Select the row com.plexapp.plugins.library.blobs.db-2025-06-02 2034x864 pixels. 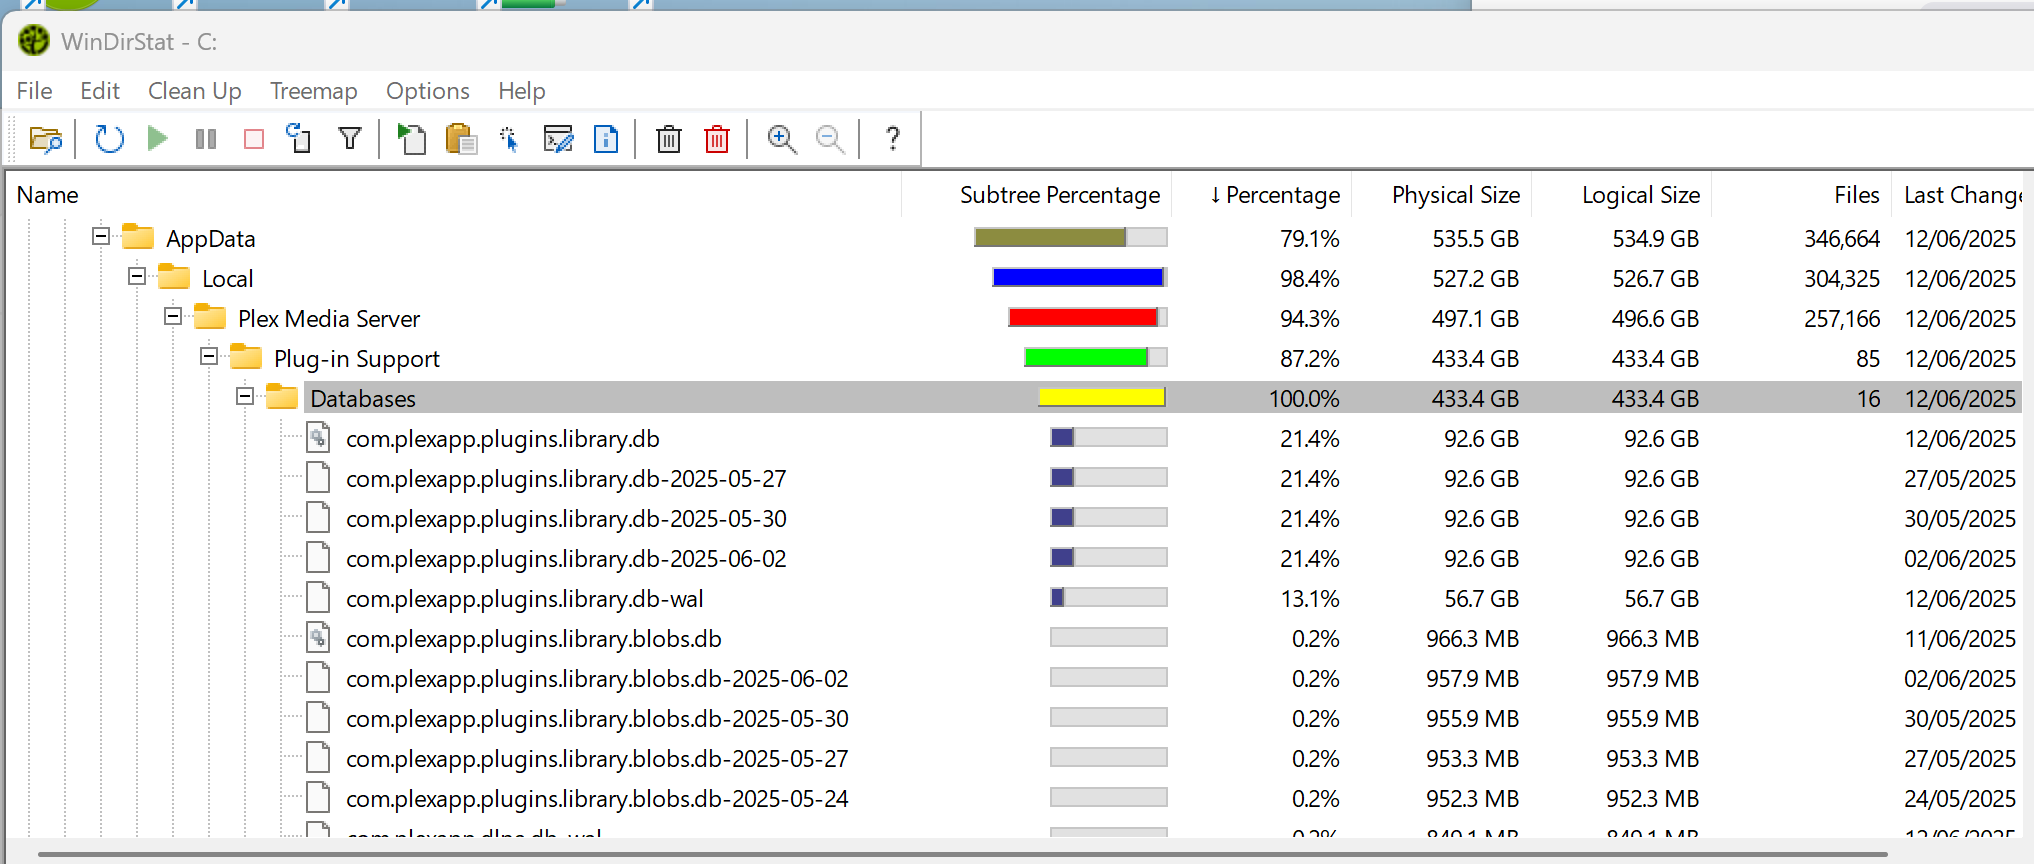click(x=1013, y=678)
